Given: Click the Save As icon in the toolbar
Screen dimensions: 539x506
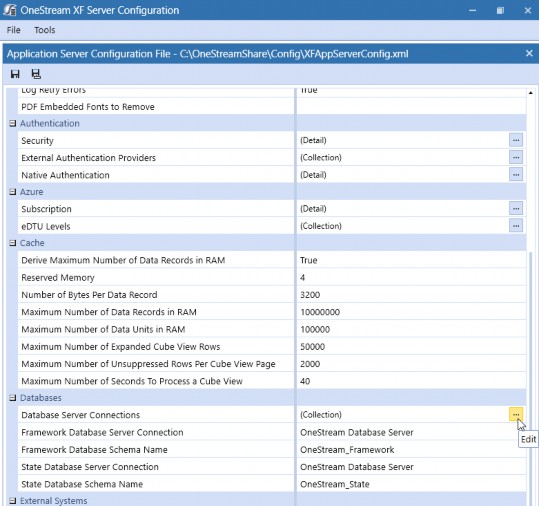Looking at the screenshot, I should coord(36,74).
